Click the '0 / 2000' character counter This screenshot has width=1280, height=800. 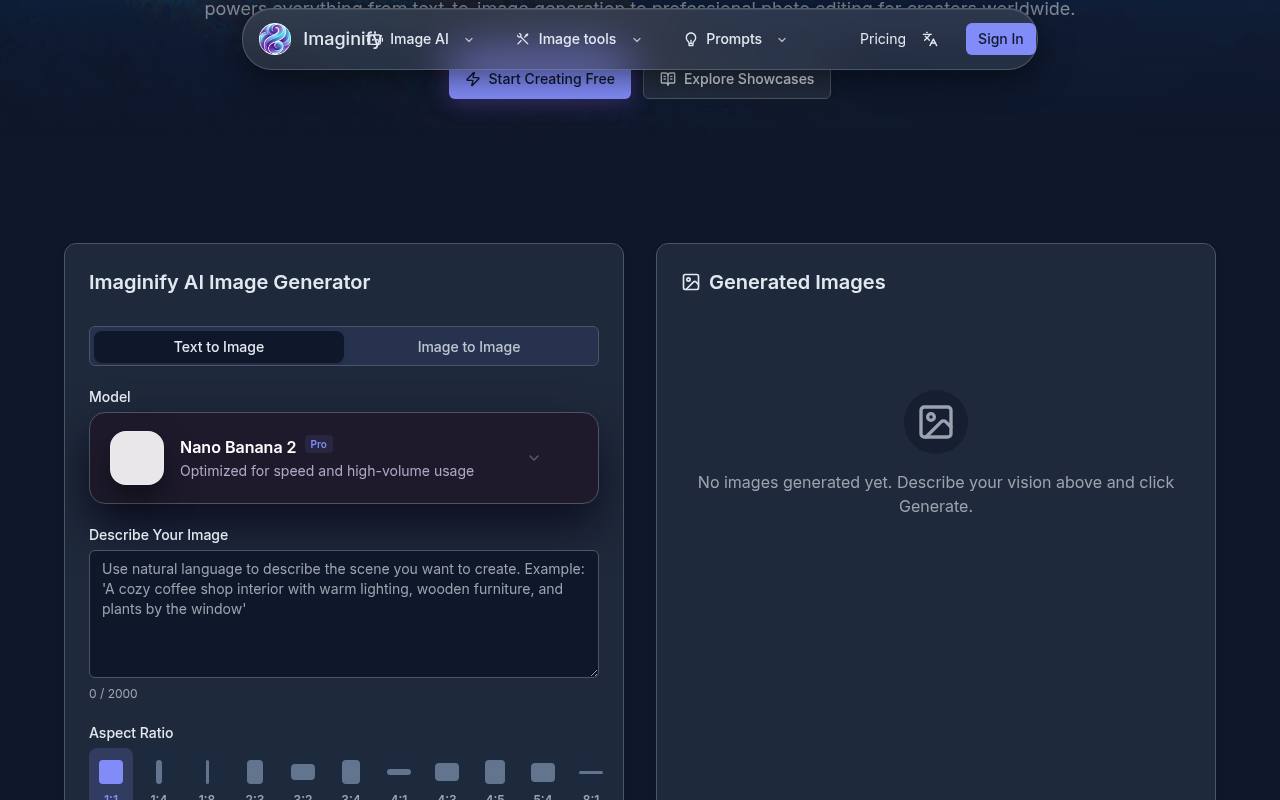(113, 694)
